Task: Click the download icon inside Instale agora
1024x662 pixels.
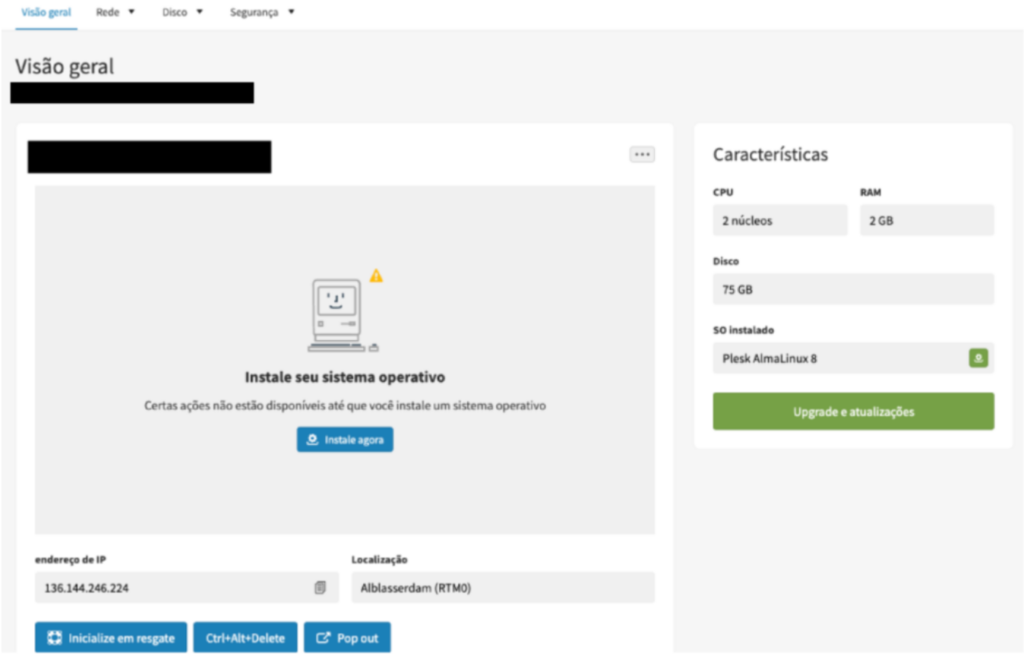Action: click(312, 439)
